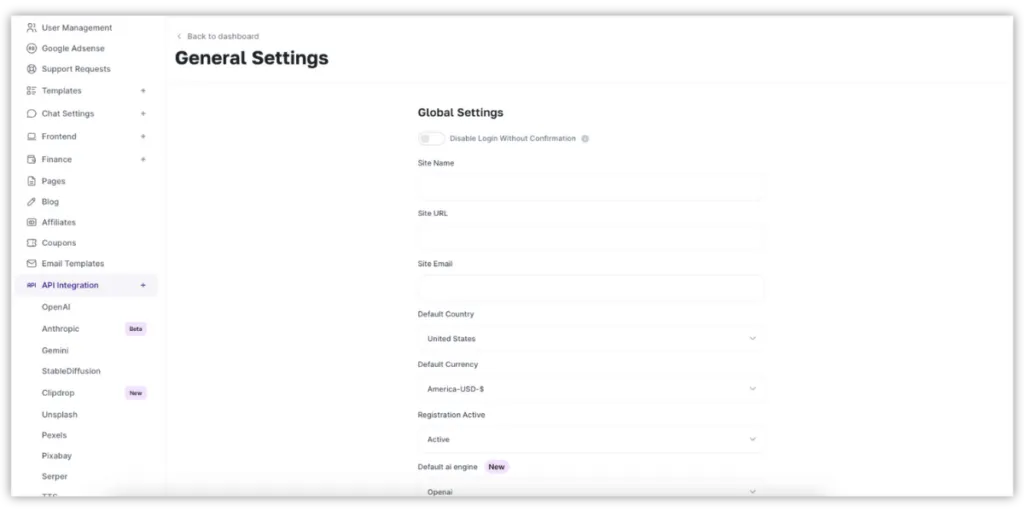Click the Support Requests lifebuoy icon

click(x=31, y=69)
